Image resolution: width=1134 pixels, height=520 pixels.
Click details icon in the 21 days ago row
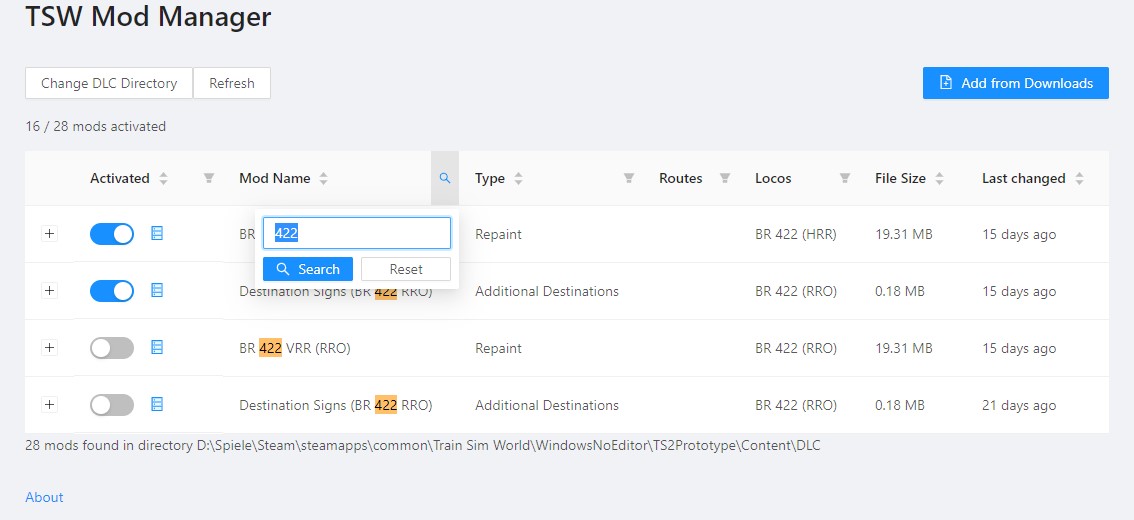tap(157, 405)
